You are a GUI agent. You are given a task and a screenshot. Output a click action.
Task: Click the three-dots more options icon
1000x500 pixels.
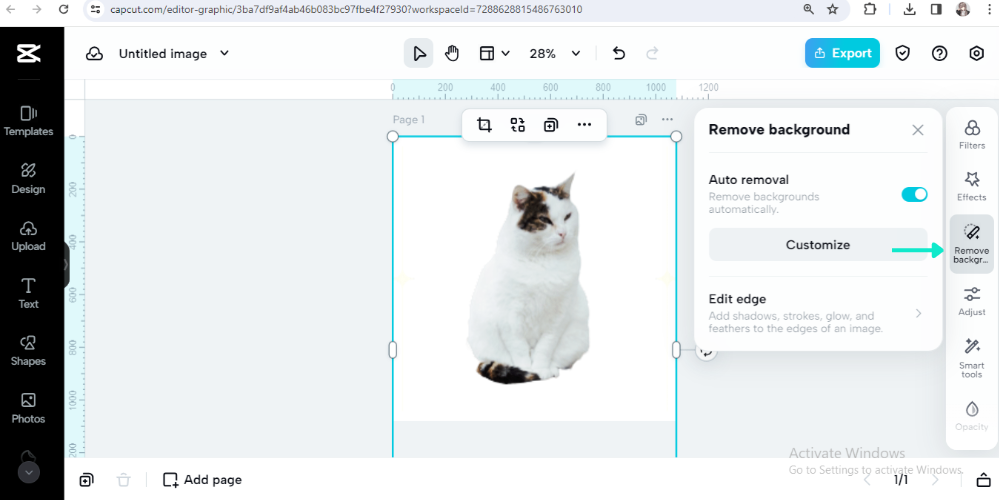(584, 125)
